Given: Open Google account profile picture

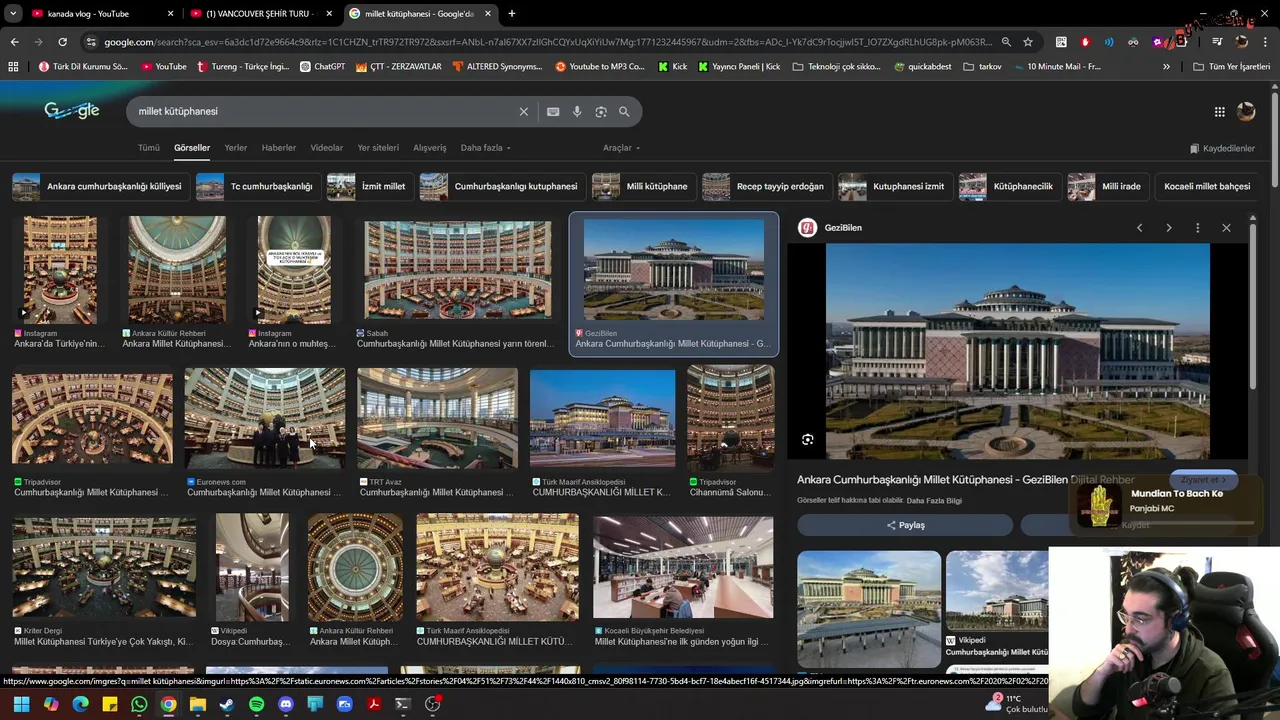Looking at the screenshot, I should pyautogui.click(x=1246, y=112).
